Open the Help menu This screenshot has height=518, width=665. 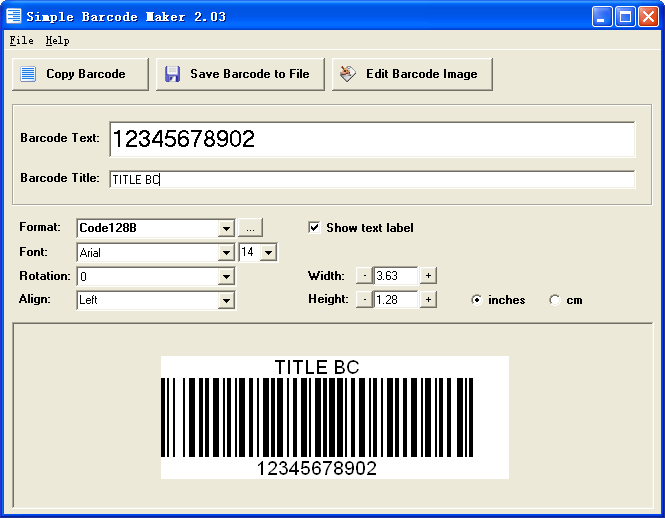[58, 40]
